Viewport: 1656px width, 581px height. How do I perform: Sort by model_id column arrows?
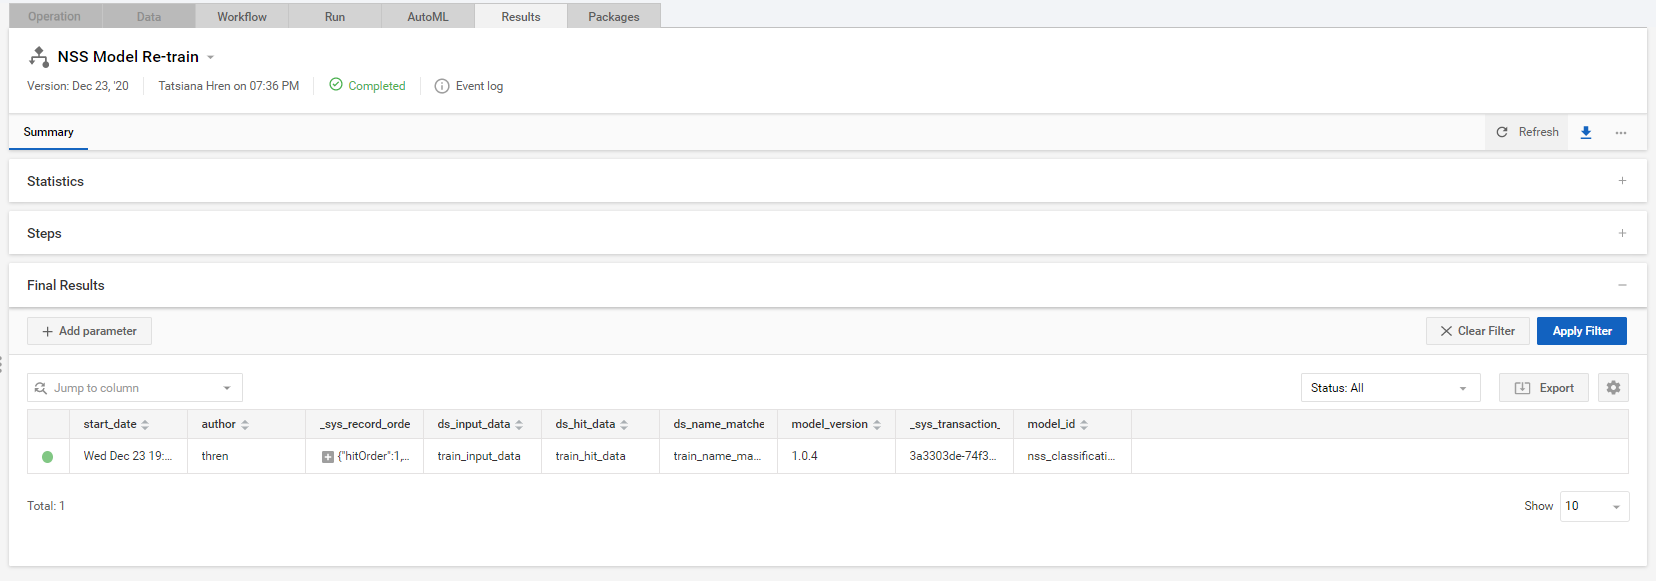pos(1084,425)
